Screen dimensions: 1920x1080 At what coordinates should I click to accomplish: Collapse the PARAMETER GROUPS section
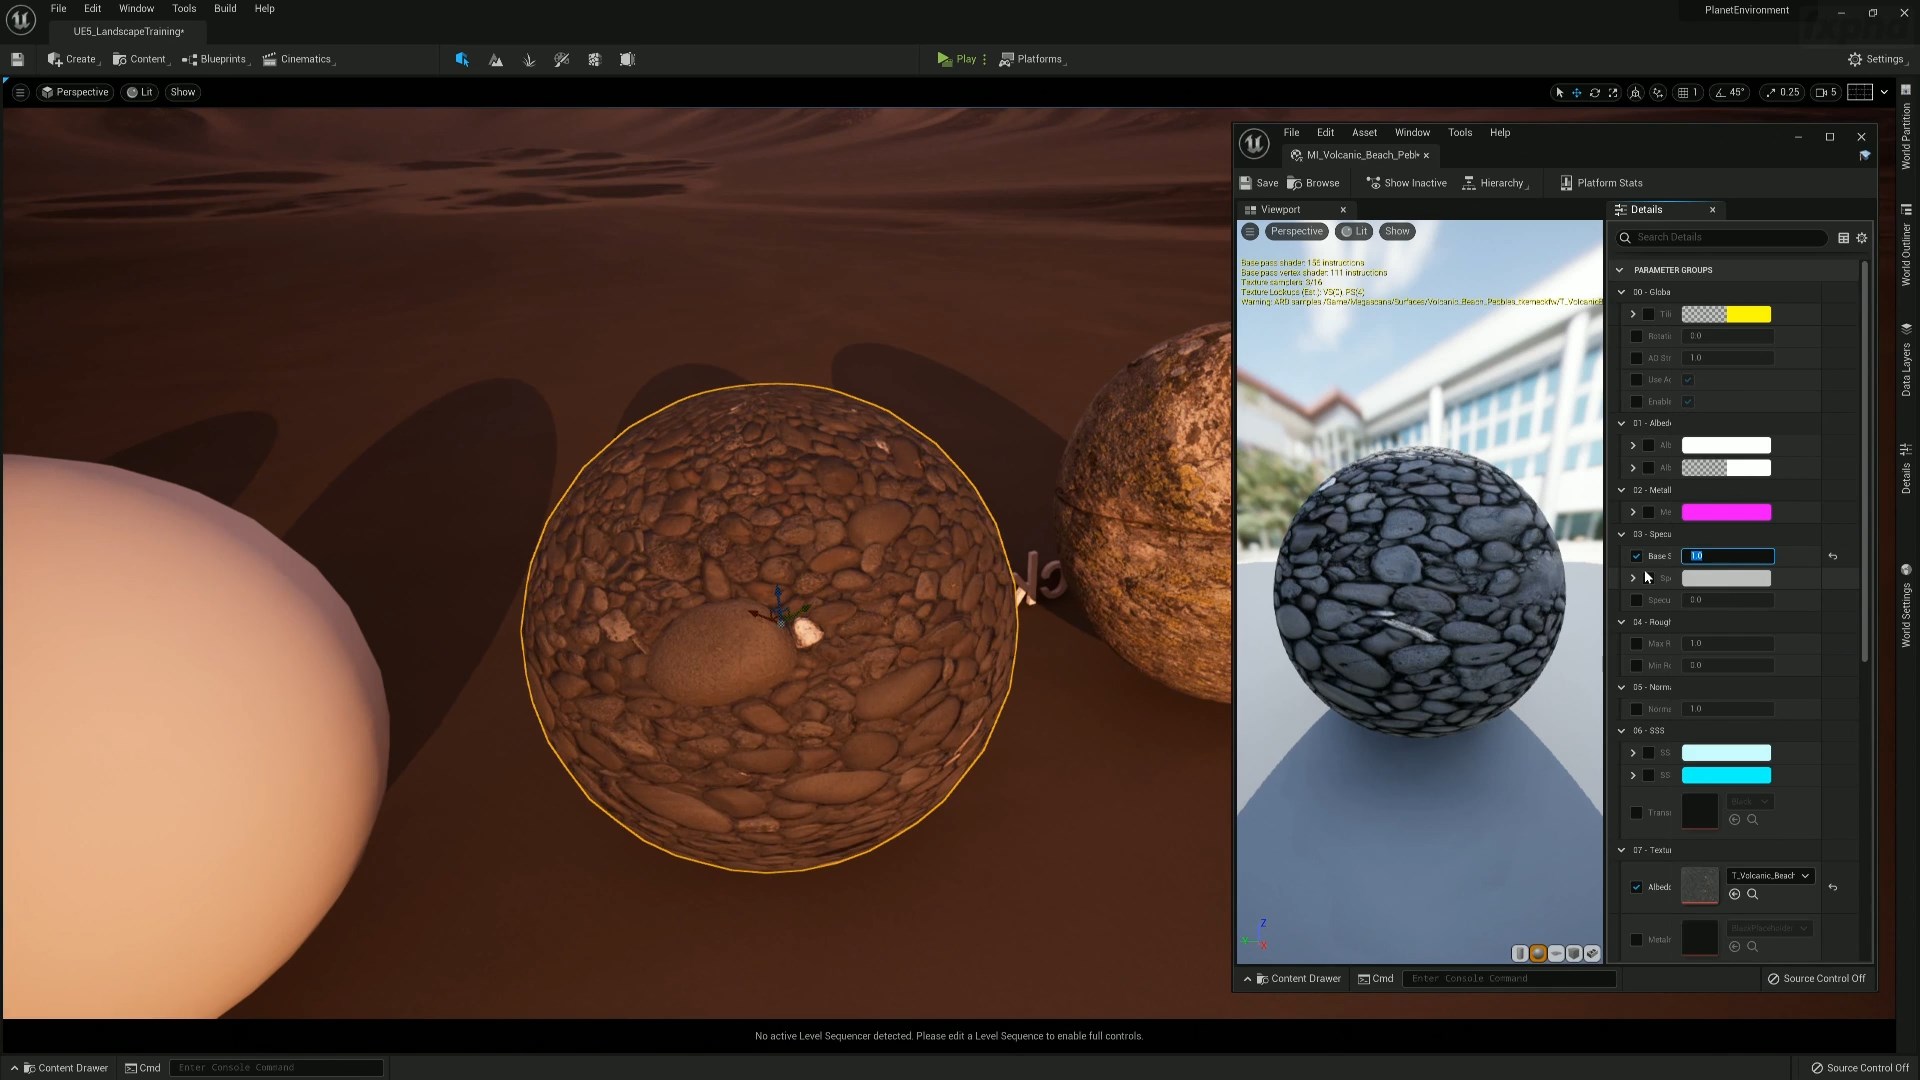(x=1620, y=270)
